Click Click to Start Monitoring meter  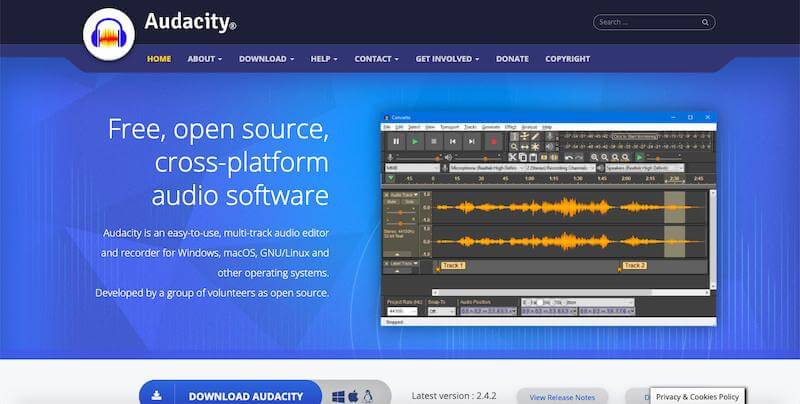tap(635, 137)
